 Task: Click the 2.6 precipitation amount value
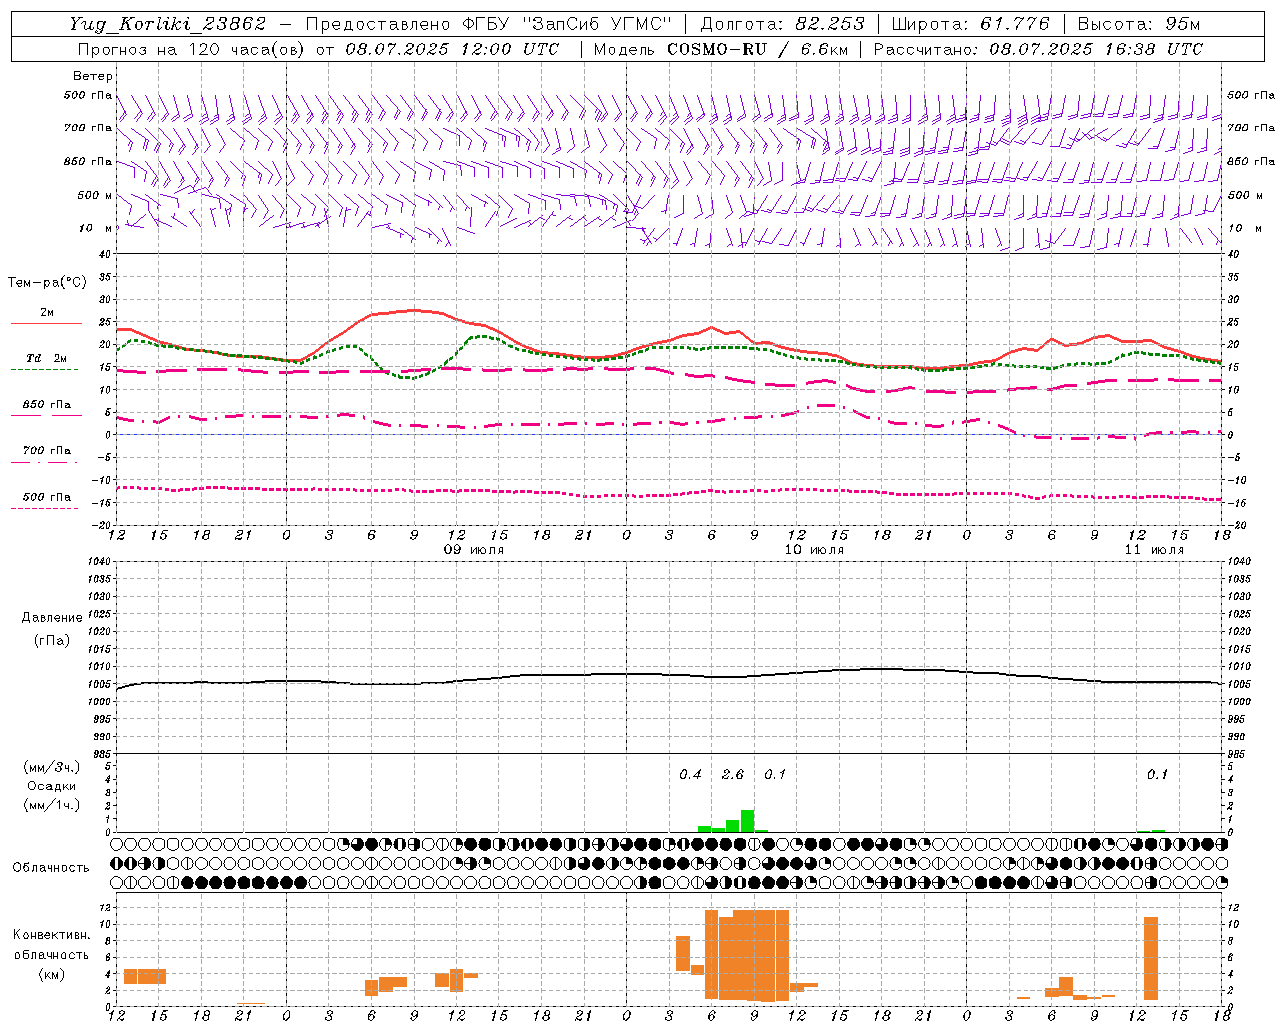click(733, 774)
